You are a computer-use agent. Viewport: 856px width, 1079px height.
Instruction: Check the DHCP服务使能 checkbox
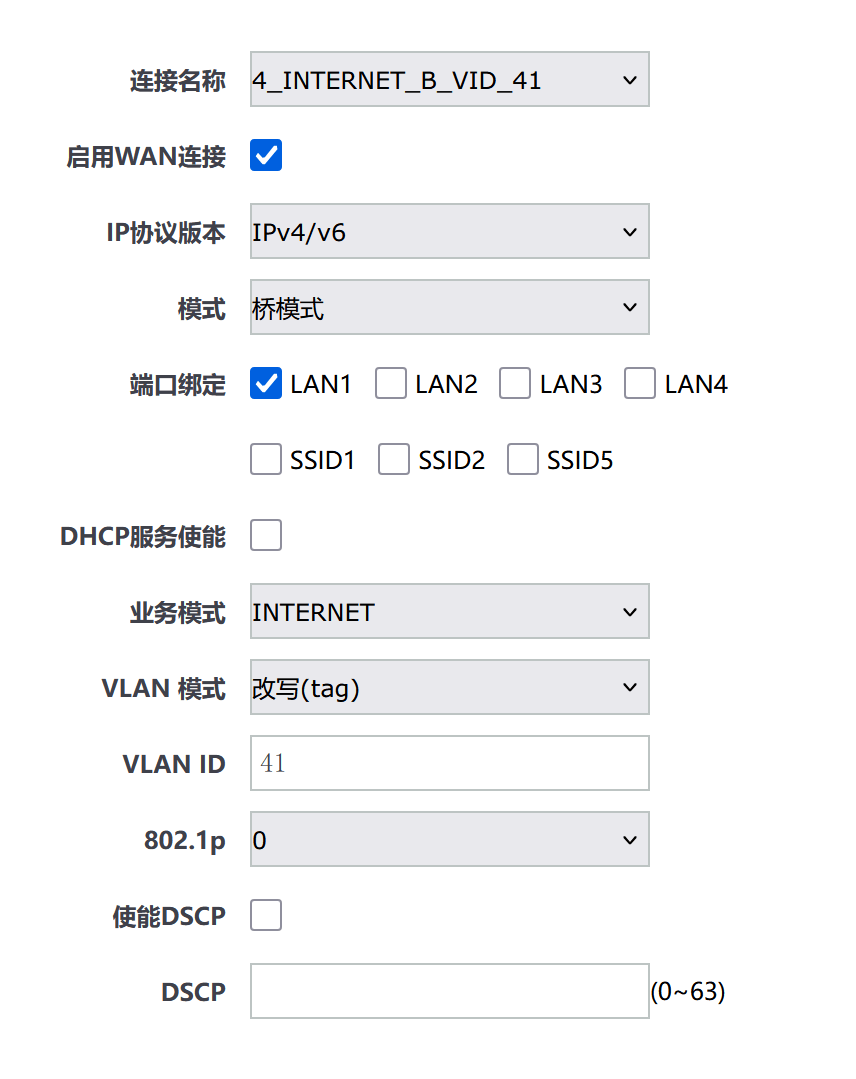click(x=266, y=536)
